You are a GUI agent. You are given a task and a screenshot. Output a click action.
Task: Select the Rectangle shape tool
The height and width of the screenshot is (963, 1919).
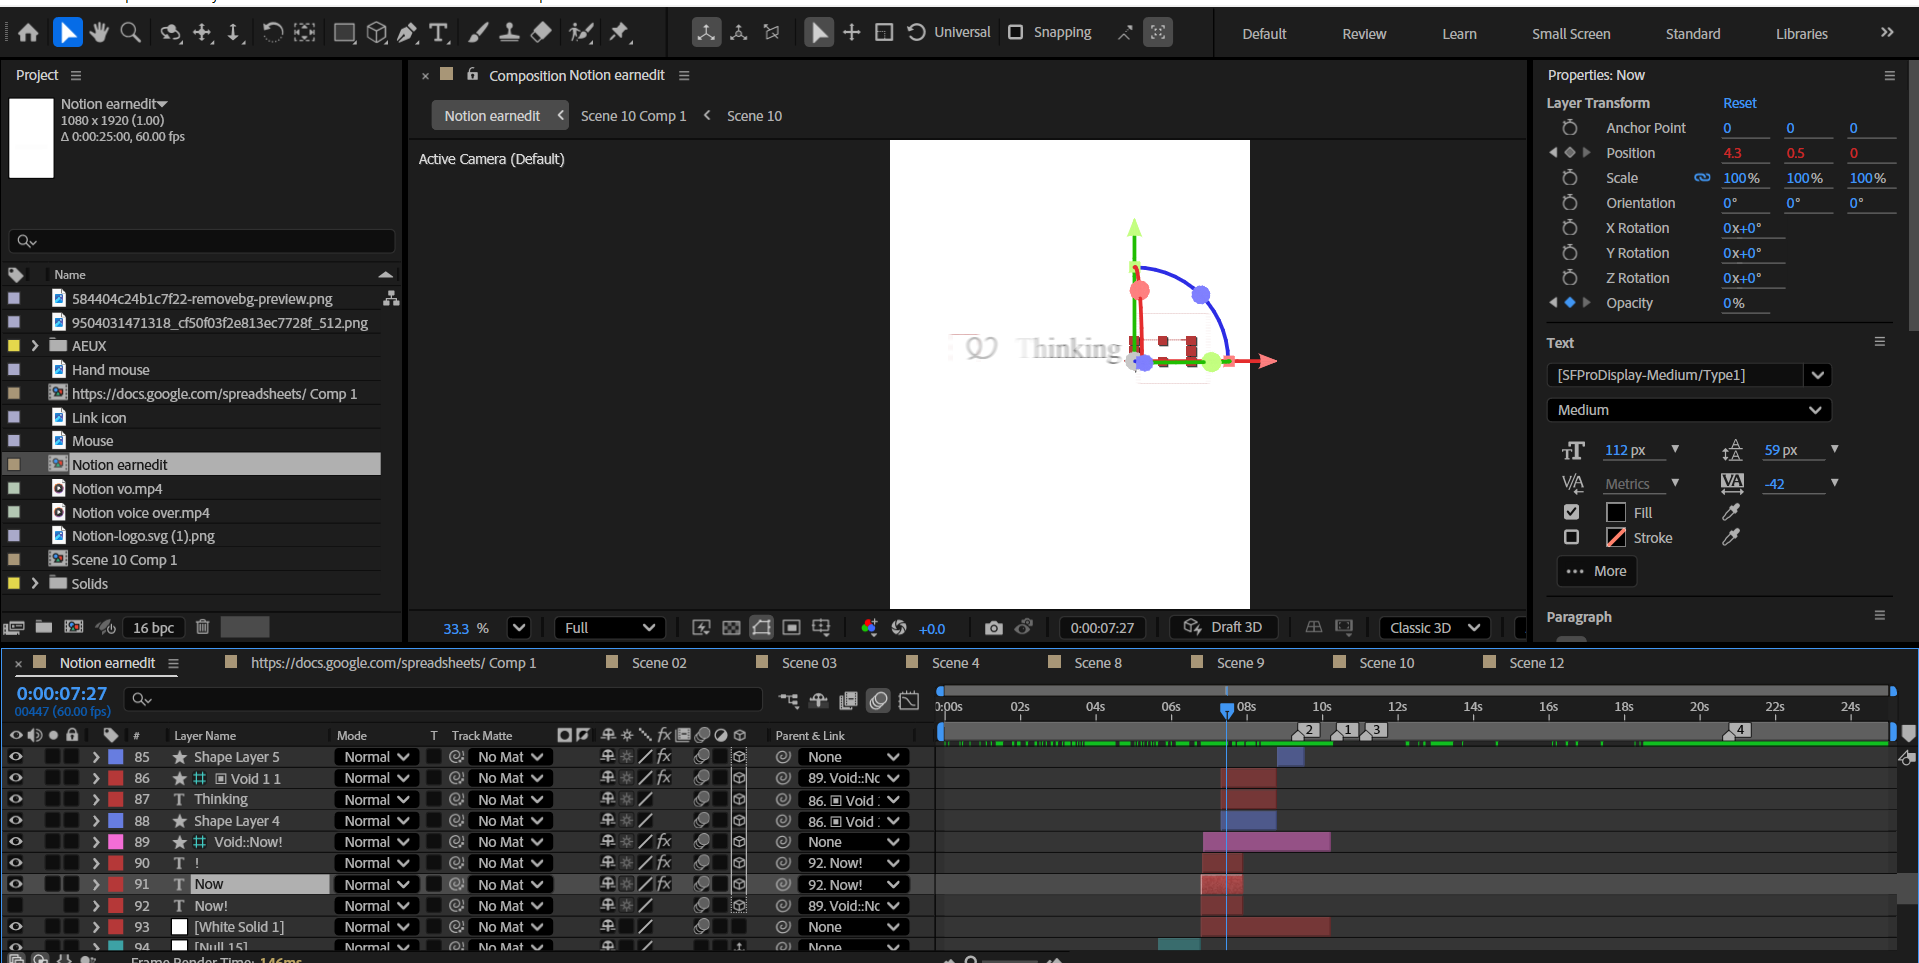click(344, 33)
